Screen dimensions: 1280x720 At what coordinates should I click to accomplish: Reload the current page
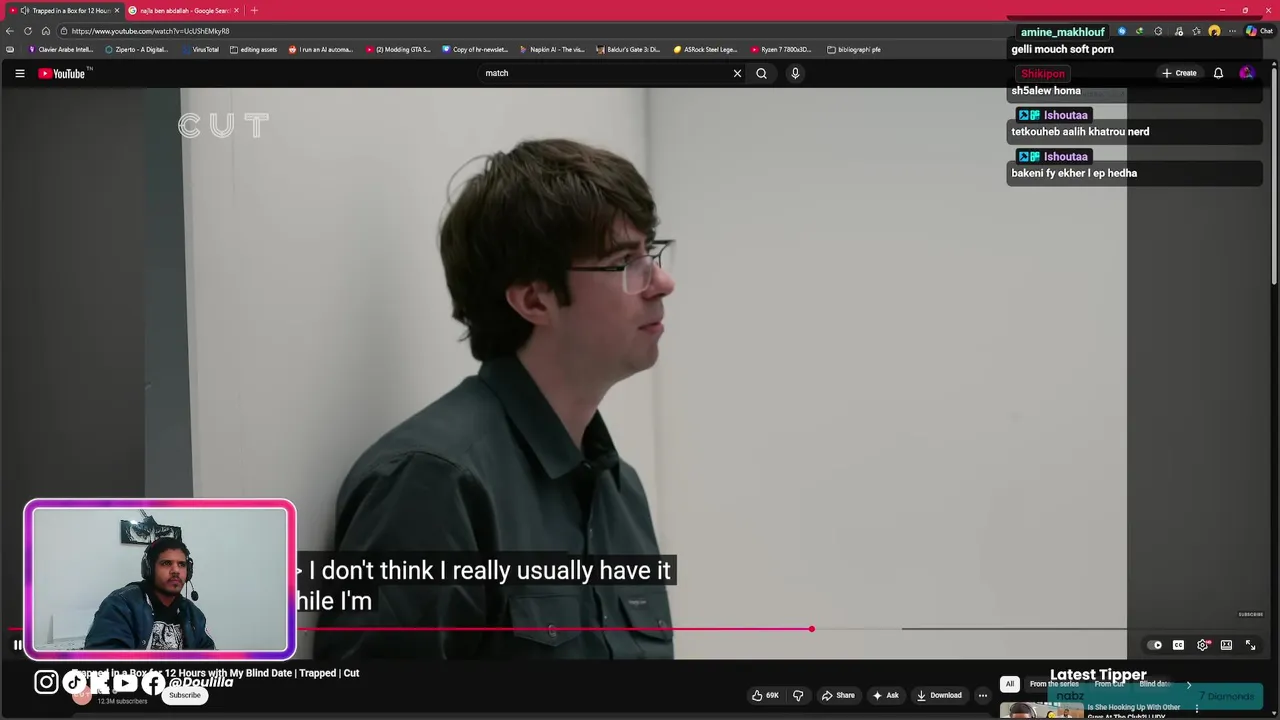pyautogui.click(x=28, y=31)
